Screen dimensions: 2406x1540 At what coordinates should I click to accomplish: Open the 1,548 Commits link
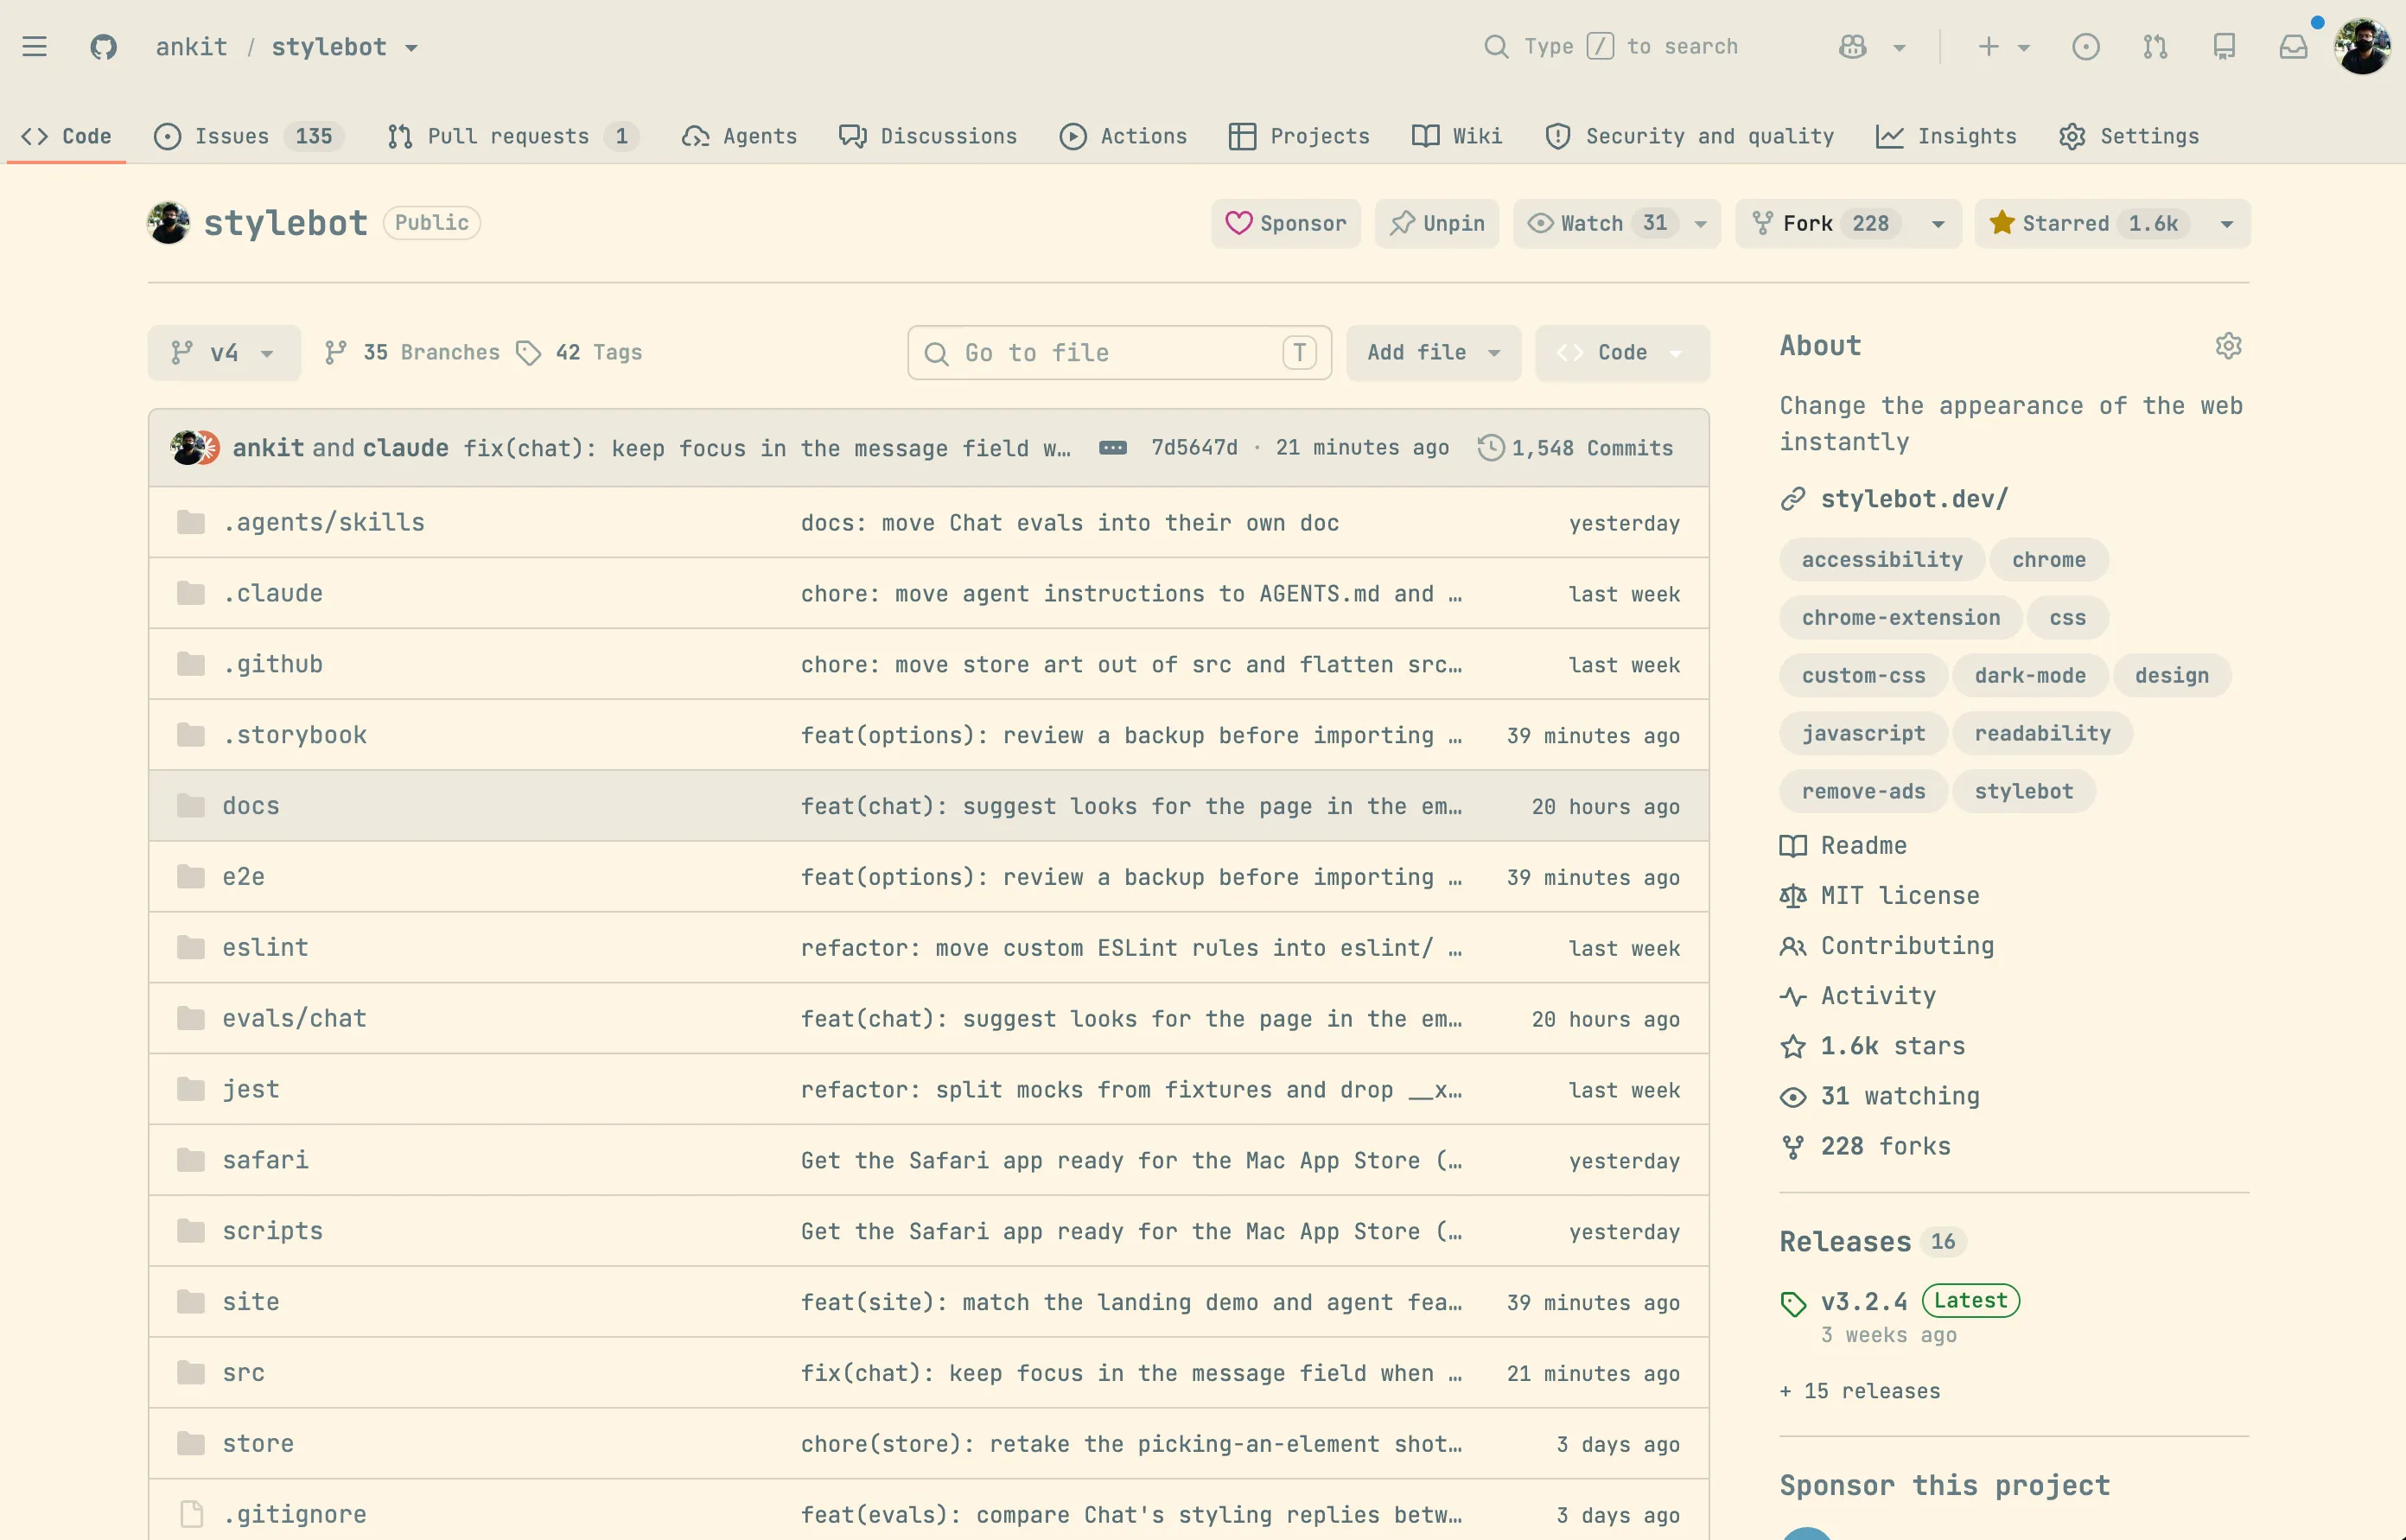tap(1576, 448)
